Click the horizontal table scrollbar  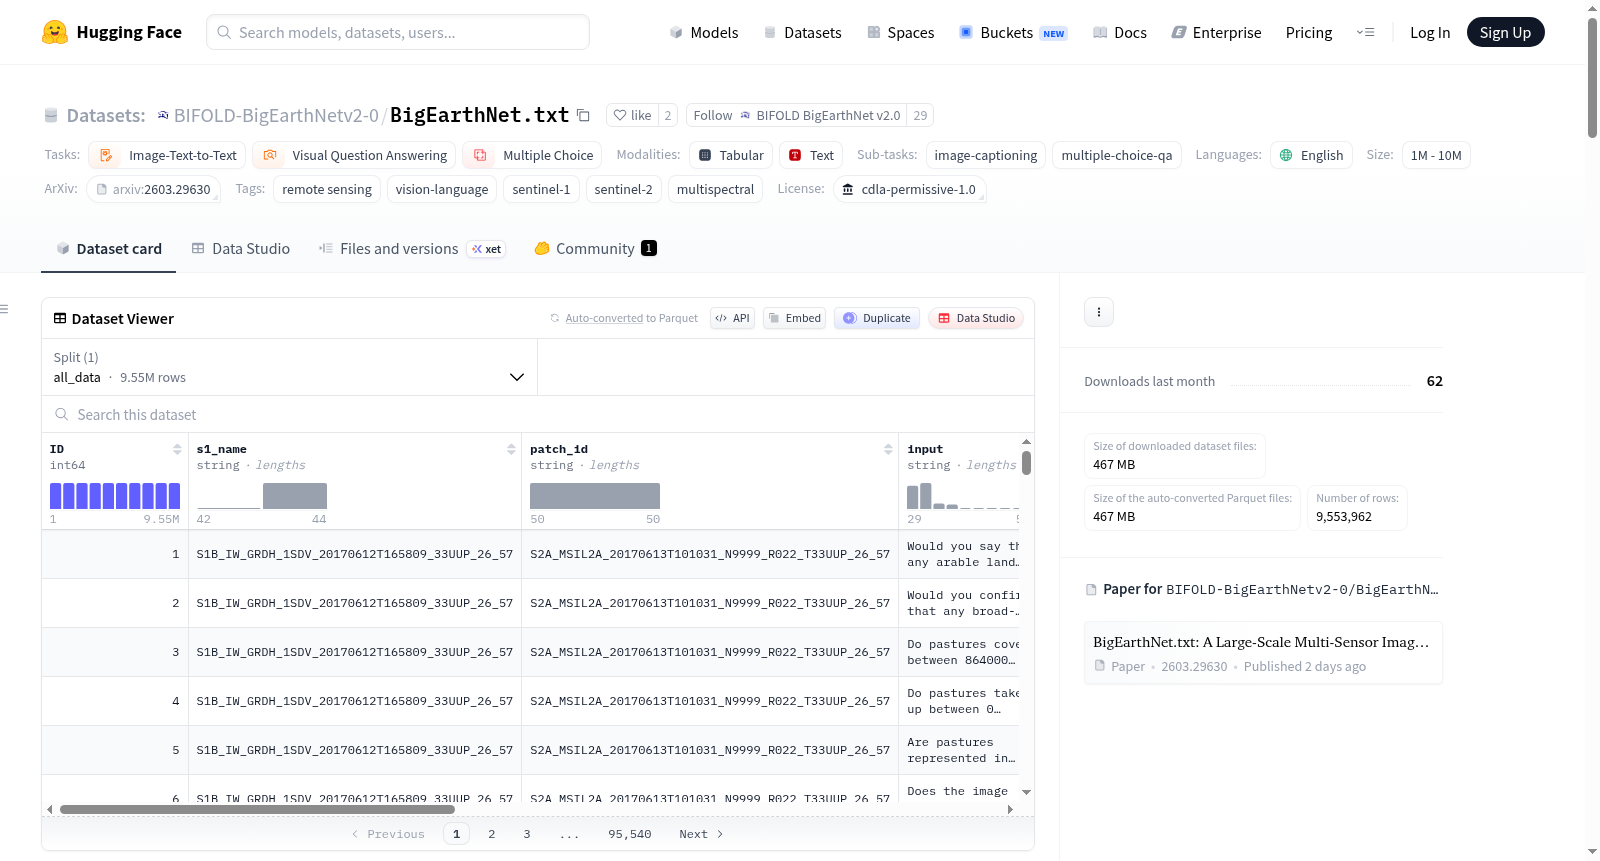tap(257, 809)
